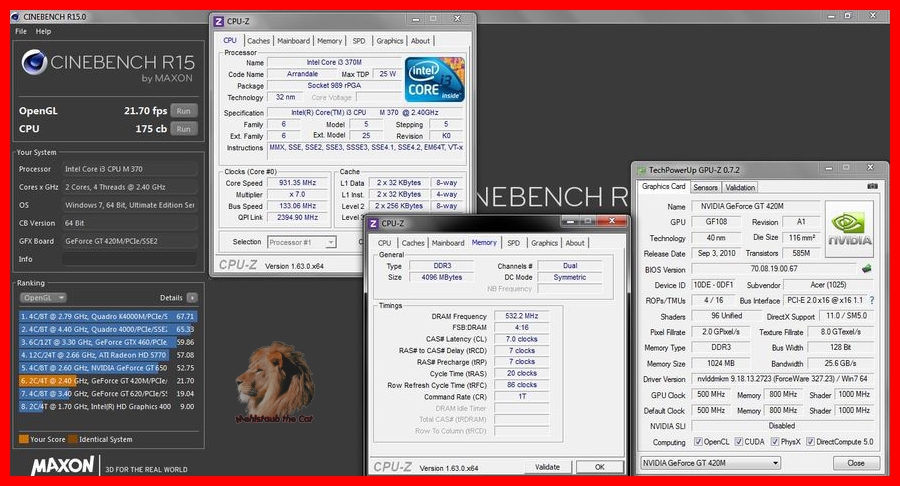
Task: Toggle the DirectCompute 5.0 checkbox
Action: 810,442
